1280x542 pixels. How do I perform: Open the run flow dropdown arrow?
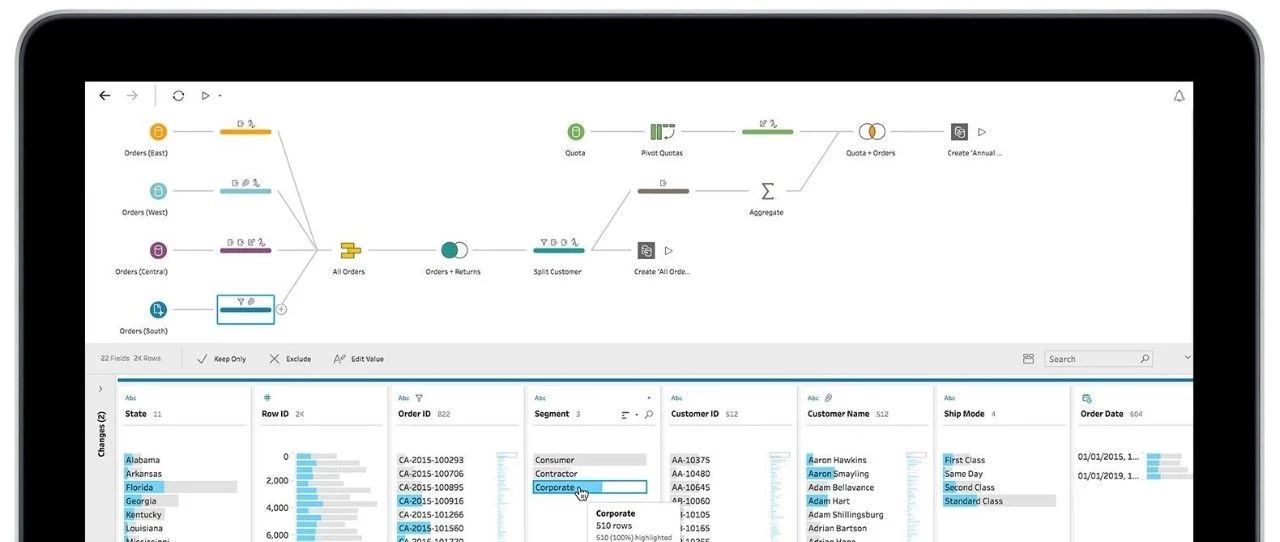(219, 96)
